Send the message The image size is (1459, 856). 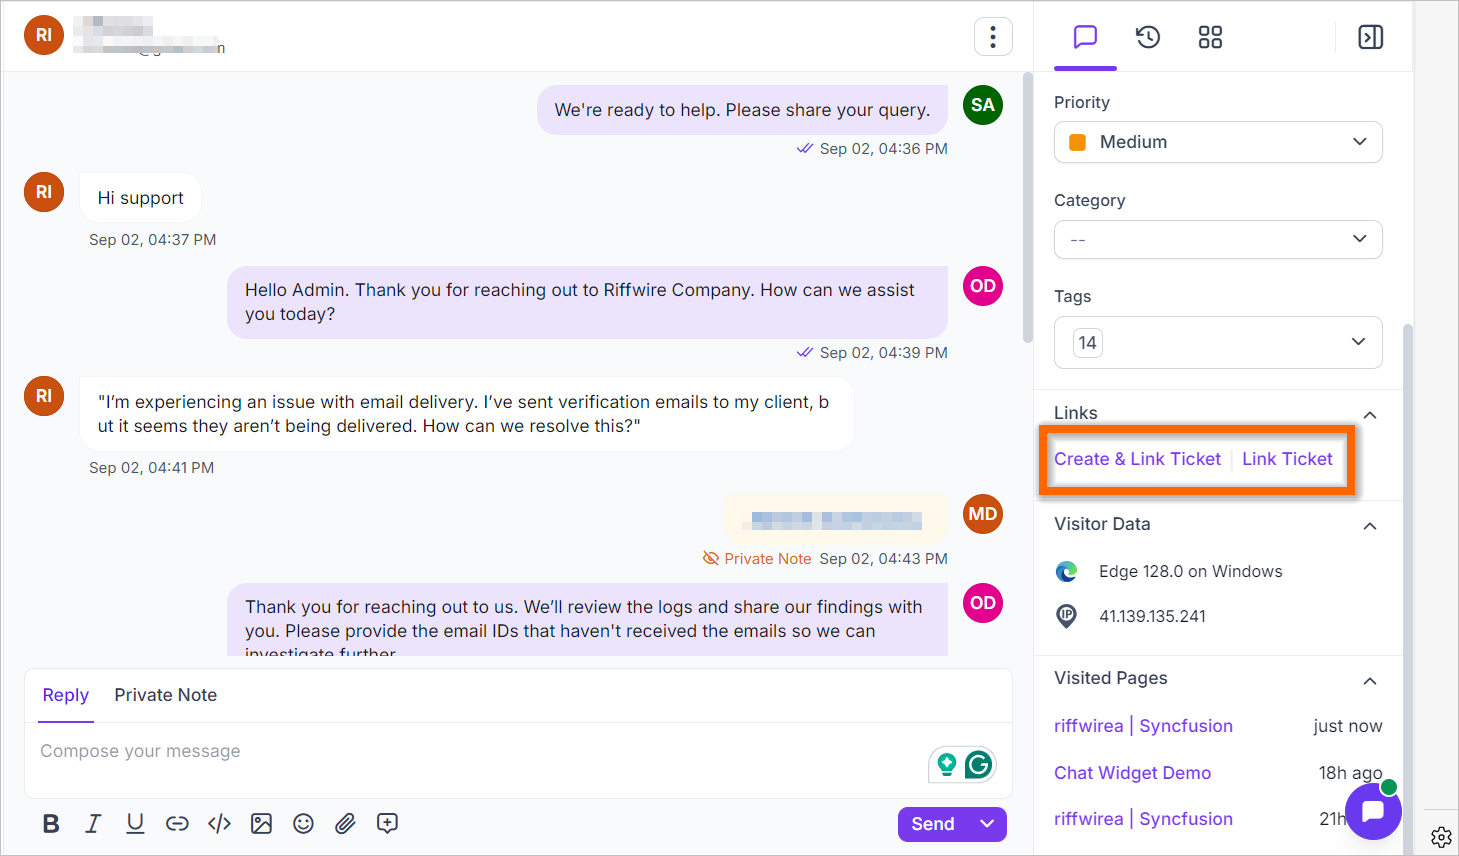coord(933,823)
